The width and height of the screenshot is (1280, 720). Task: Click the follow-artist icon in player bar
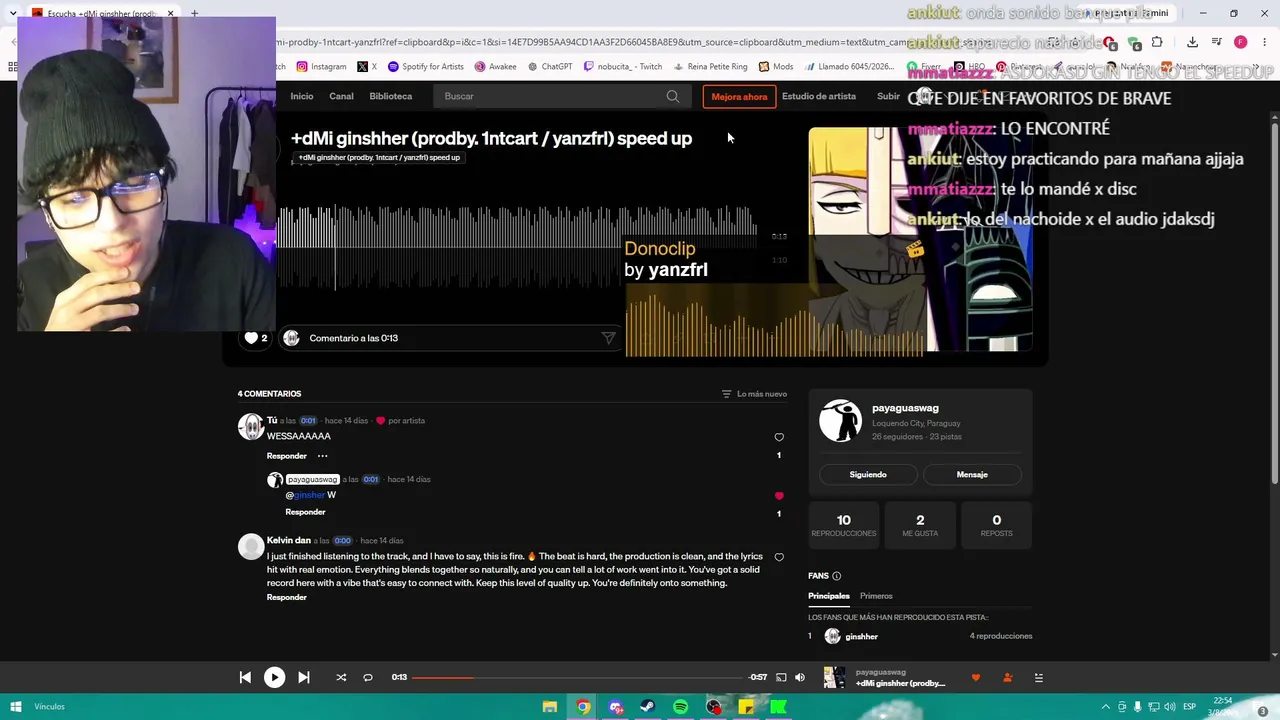(x=1007, y=677)
